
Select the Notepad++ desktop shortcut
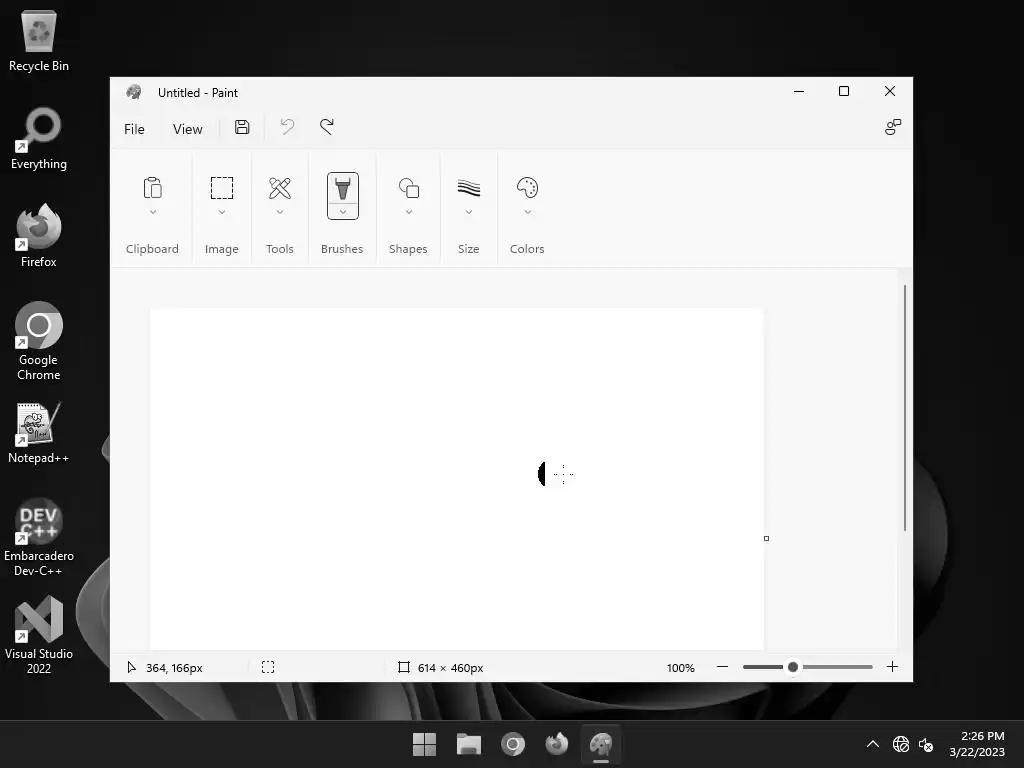coord(39,432)
